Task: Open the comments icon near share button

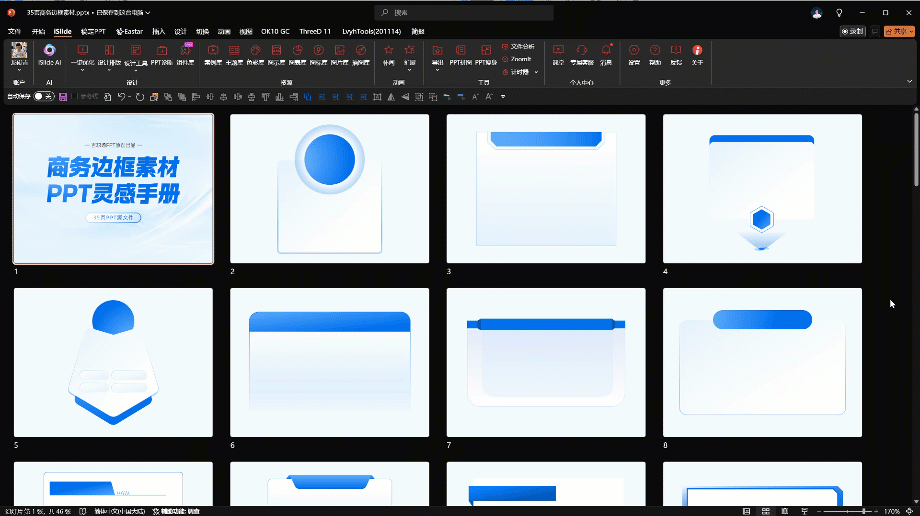Action: point(875,31)
